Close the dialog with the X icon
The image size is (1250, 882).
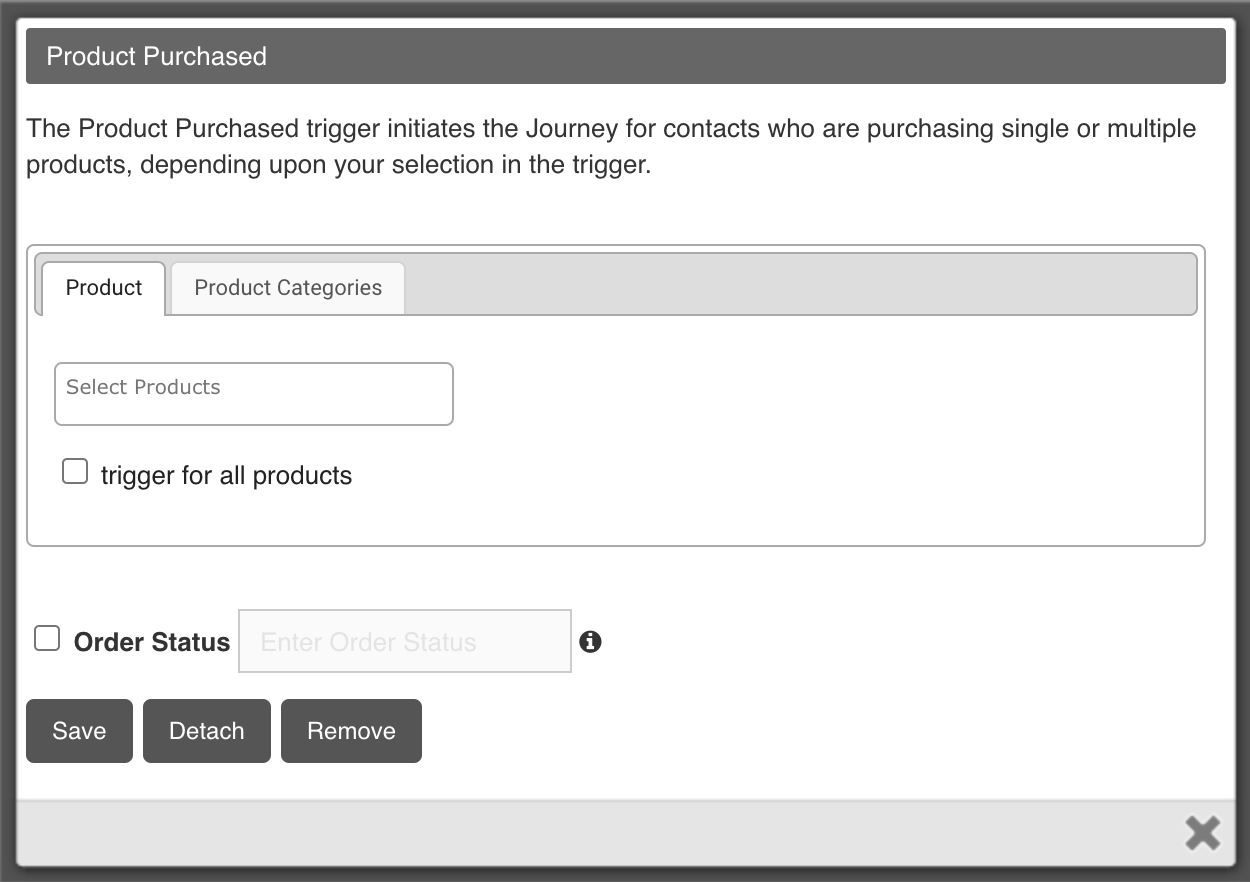pos(1202,833)
